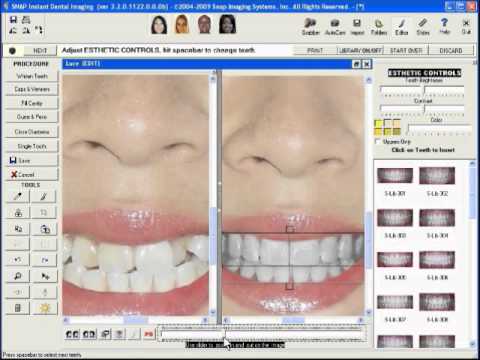Pick the olive color swatch
480x360 pixels.
click(397, 132)
